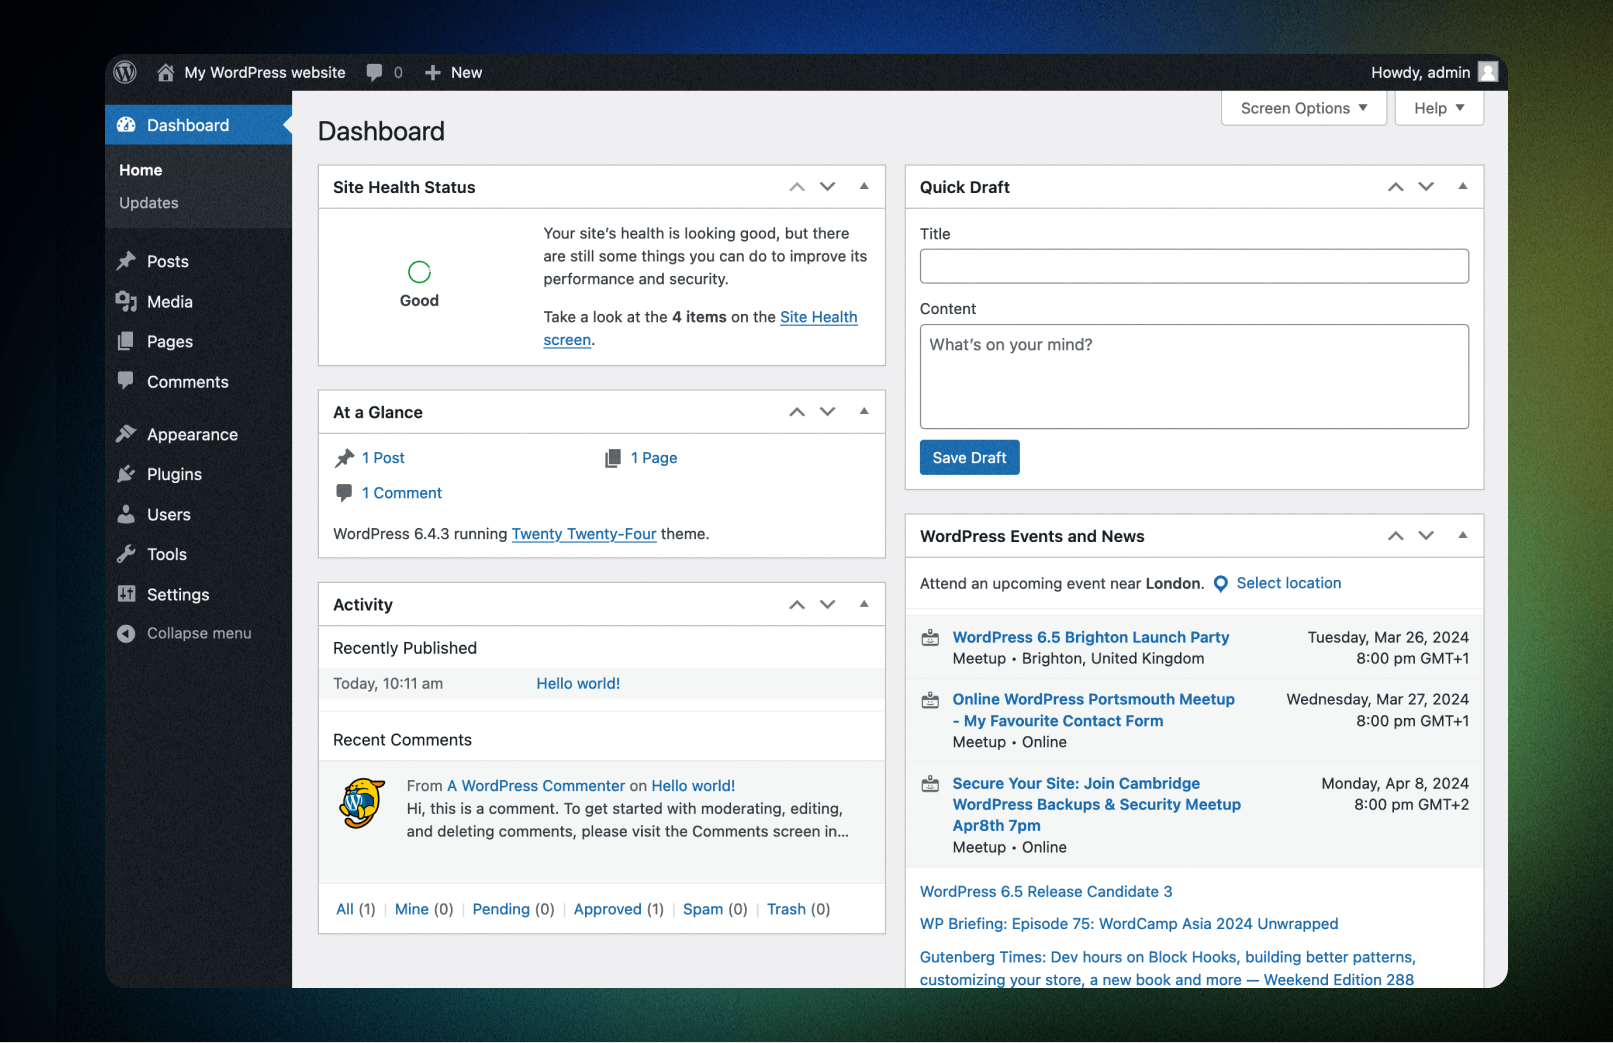Click the Settings sliders icon in sidebar

point(126,594)
